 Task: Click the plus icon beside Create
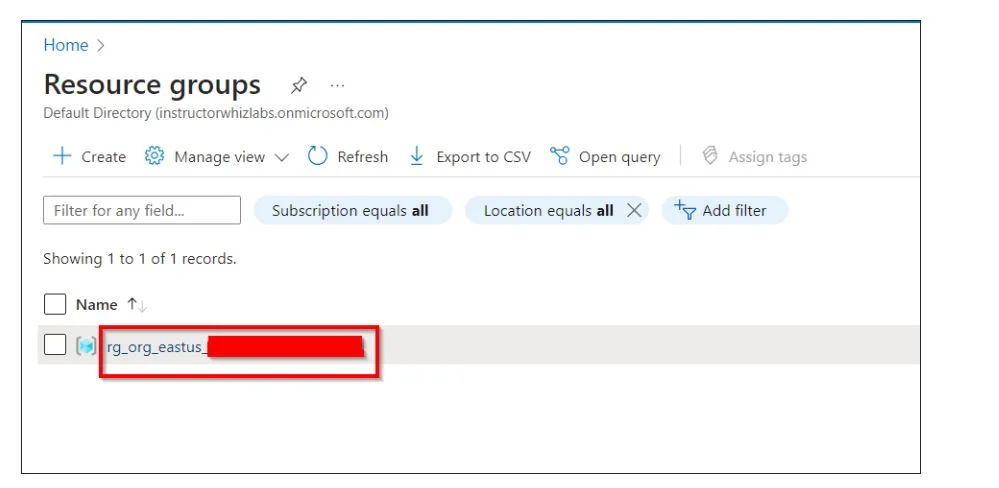[x=62, y=156]
